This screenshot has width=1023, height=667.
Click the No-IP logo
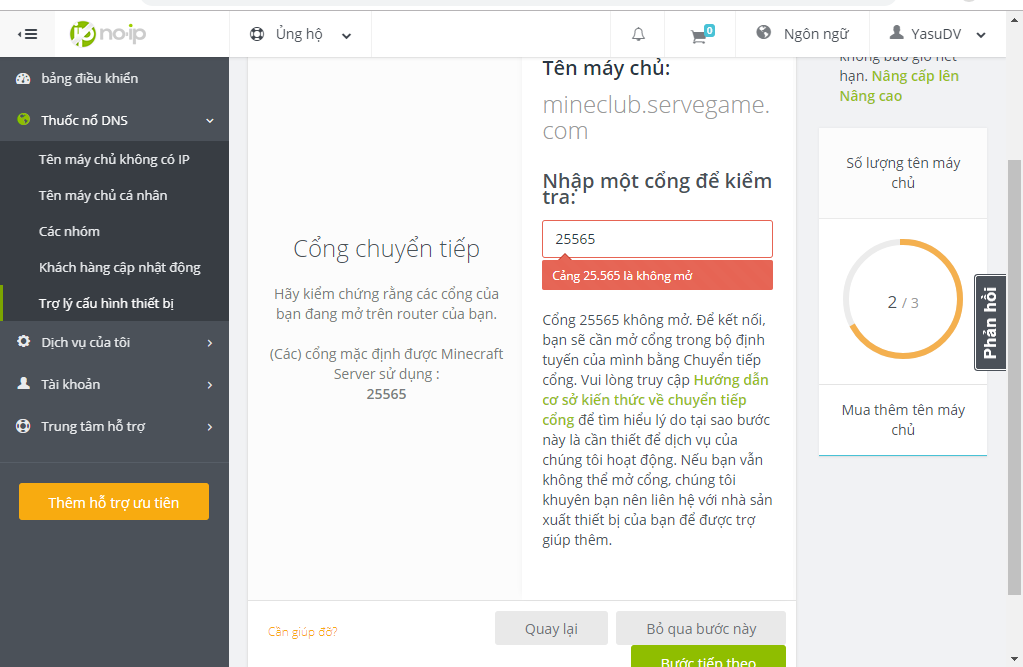(108, 34)
